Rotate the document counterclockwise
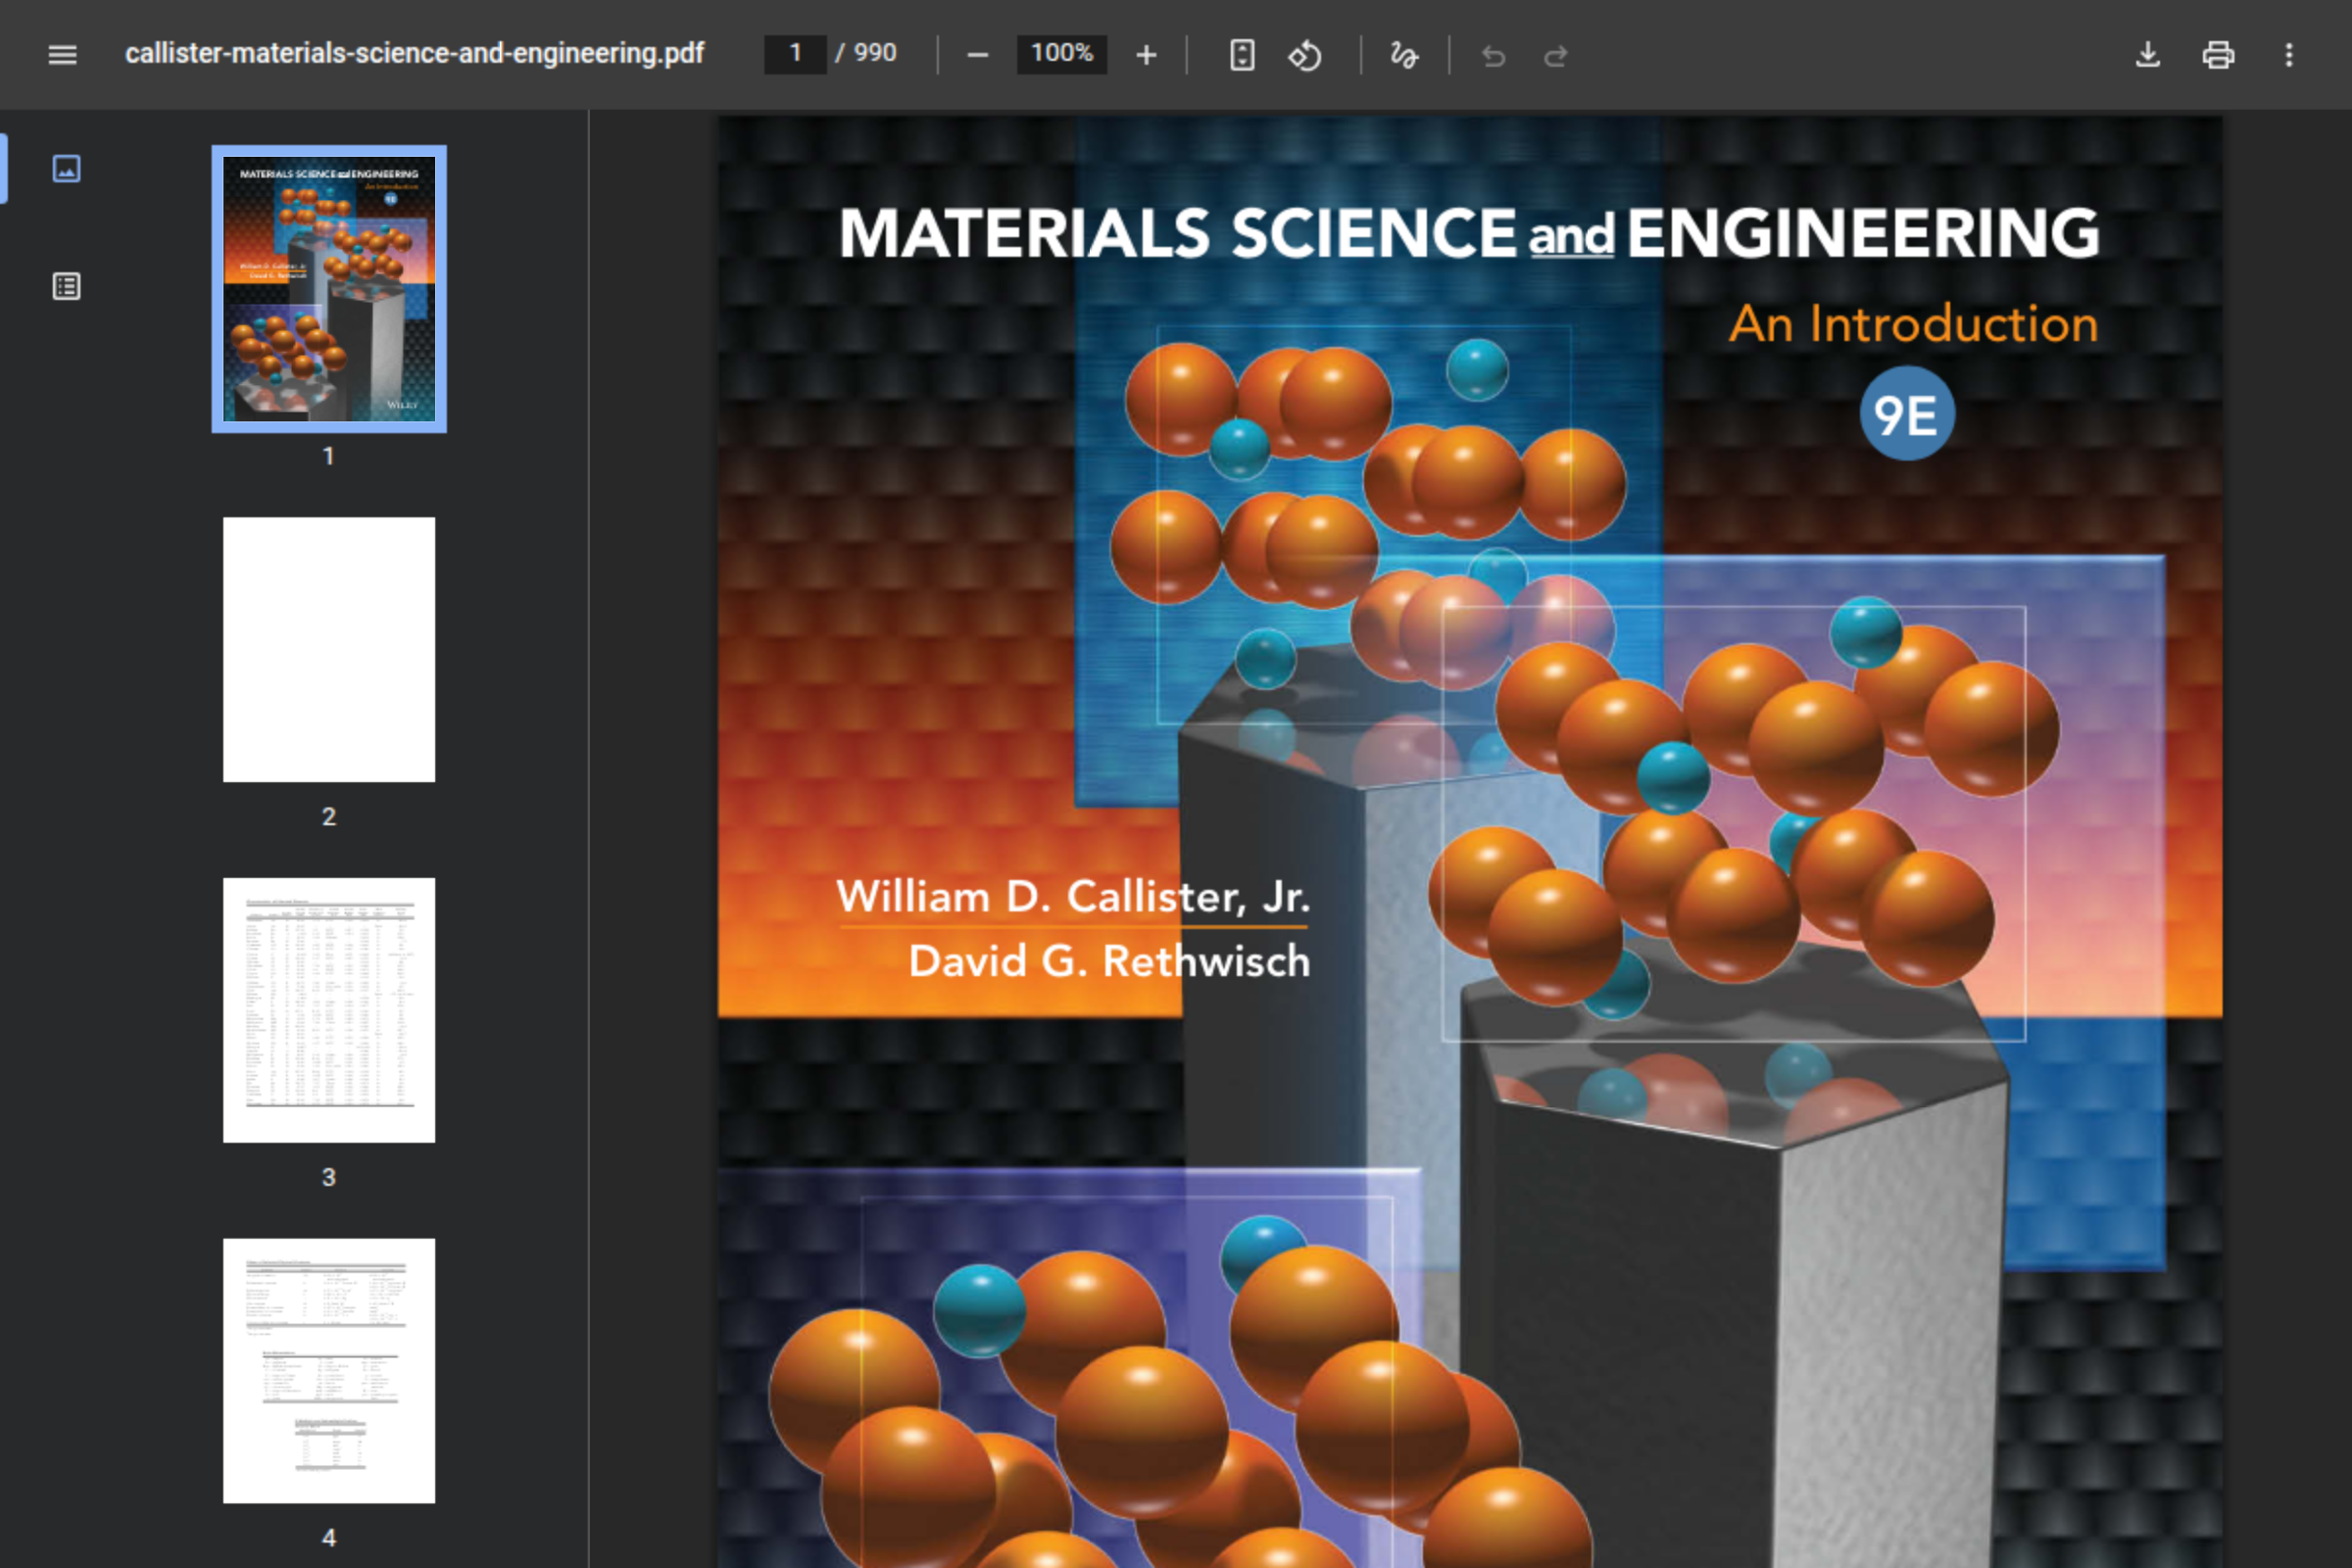This screenshot has height=1568, width=2352. pos(1304,55)
